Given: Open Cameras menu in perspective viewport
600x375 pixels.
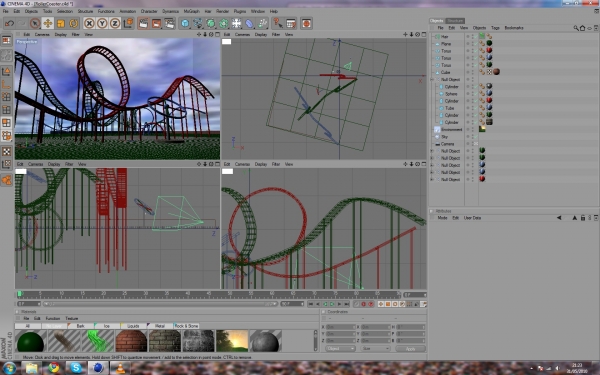Looking at the screenshot, I should coord(42,34).
